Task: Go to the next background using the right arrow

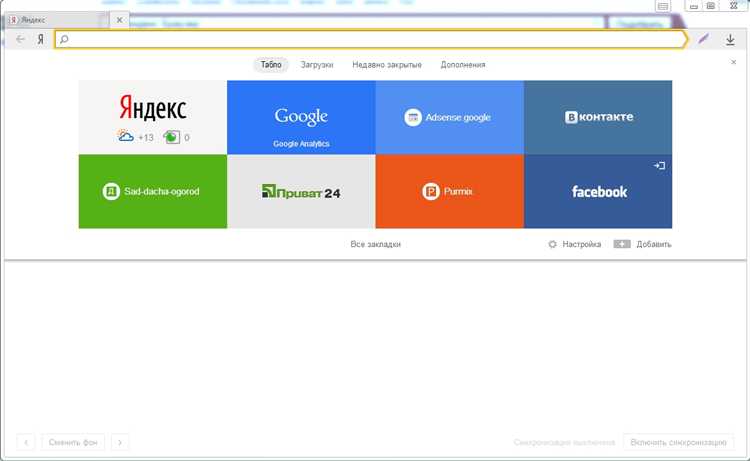Action: click(120, 442)
